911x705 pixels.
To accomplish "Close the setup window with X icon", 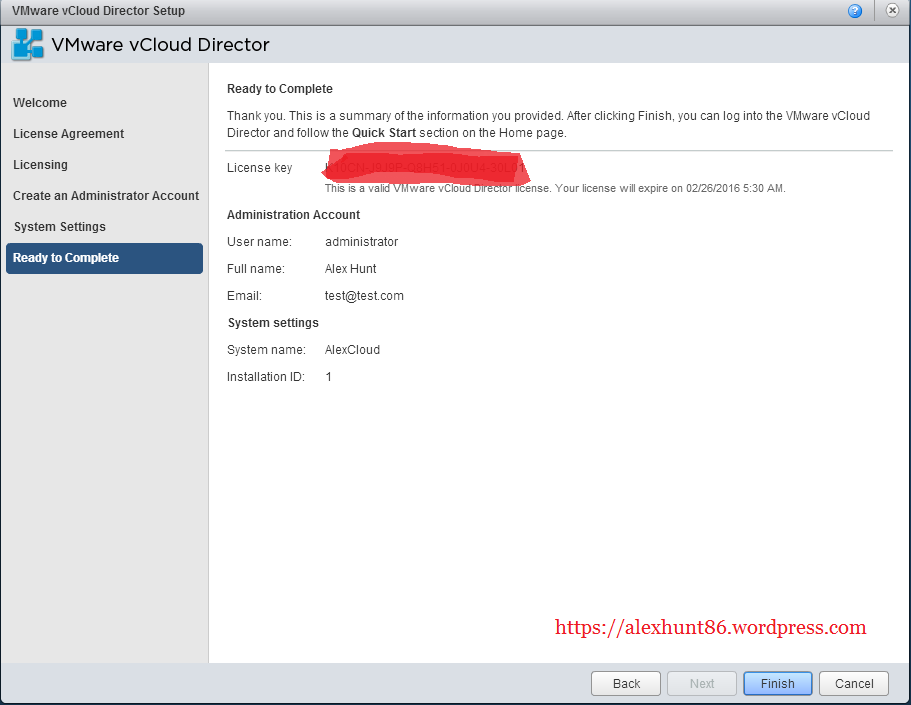I will point(890,11).
